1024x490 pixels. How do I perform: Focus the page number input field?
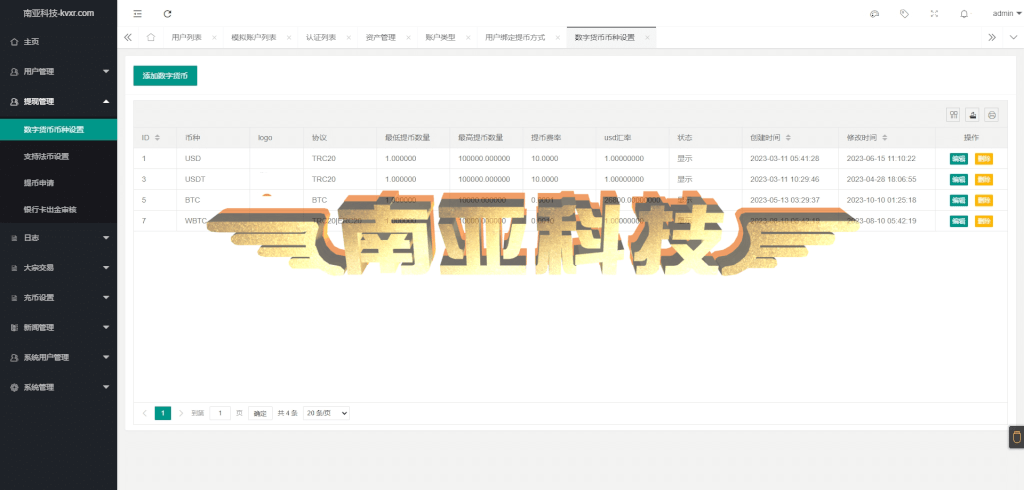[220, 413]
